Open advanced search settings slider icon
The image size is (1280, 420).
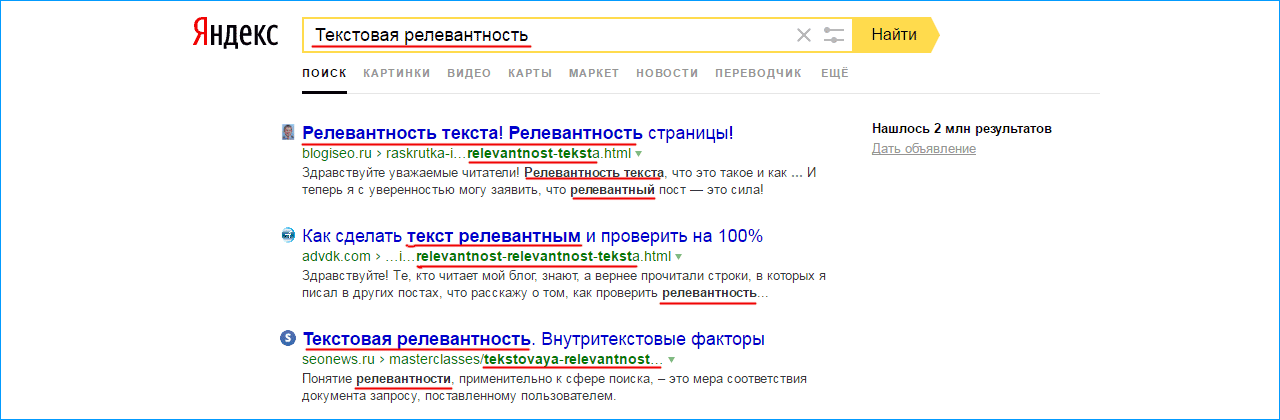834,35
